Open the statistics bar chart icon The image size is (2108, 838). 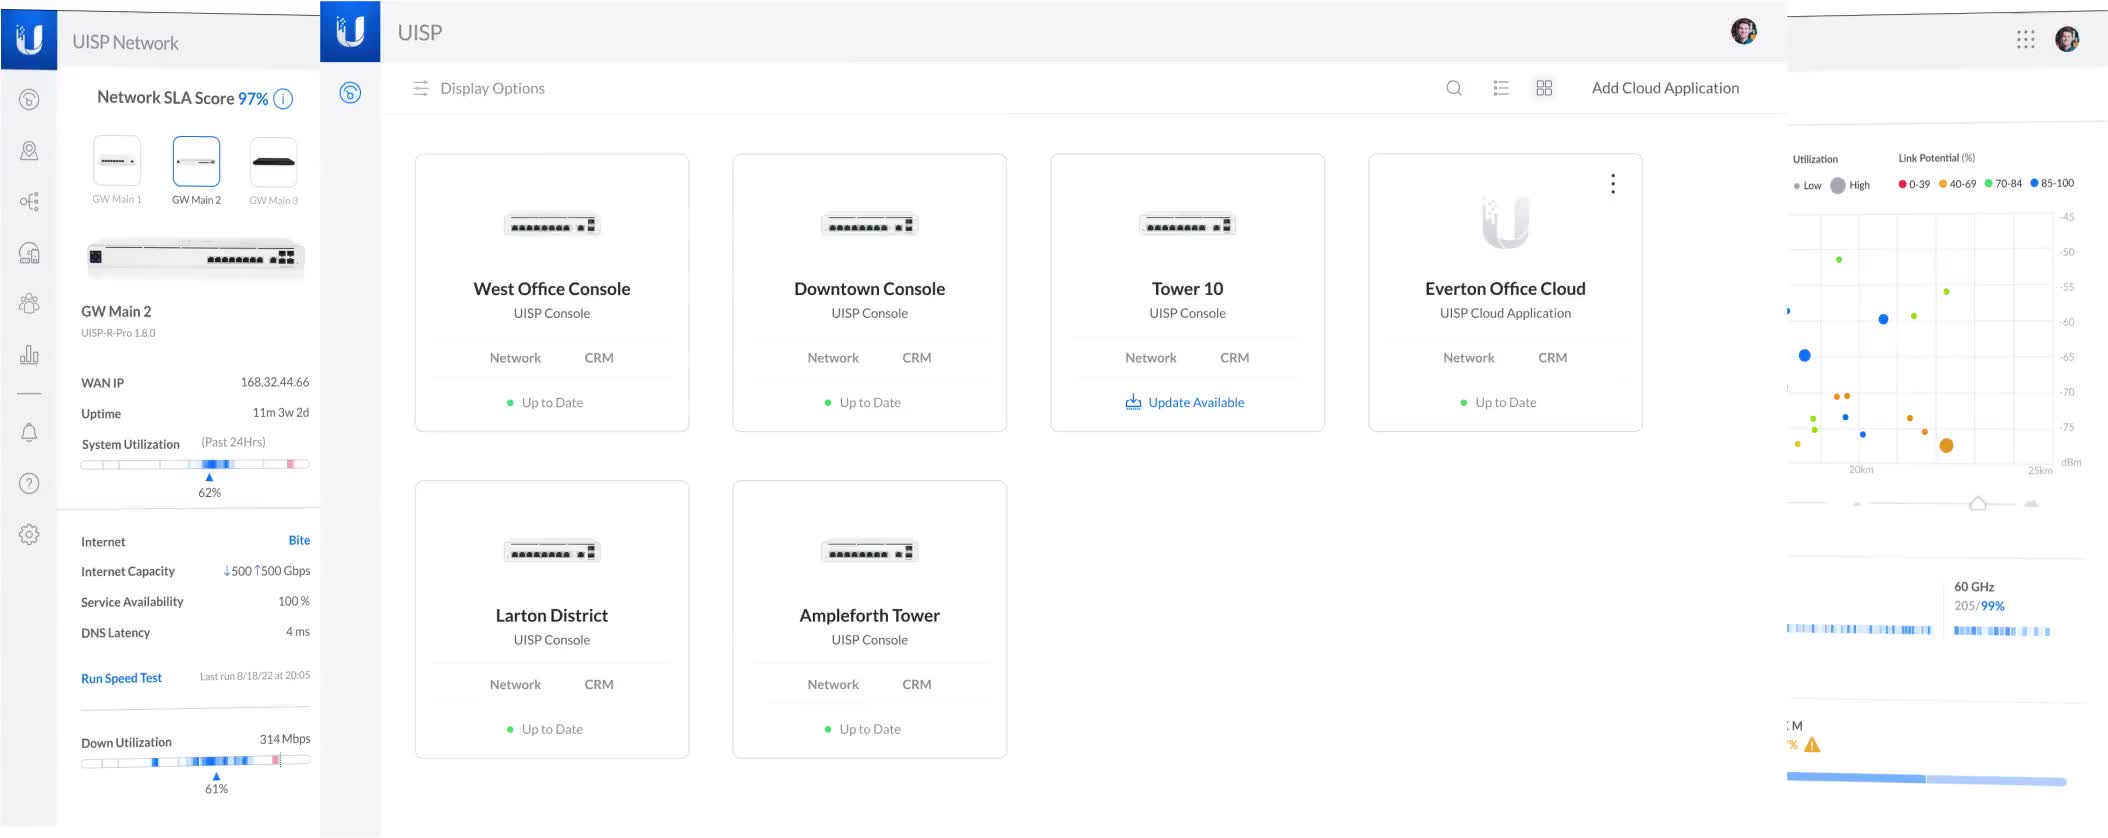click(29, 355)
